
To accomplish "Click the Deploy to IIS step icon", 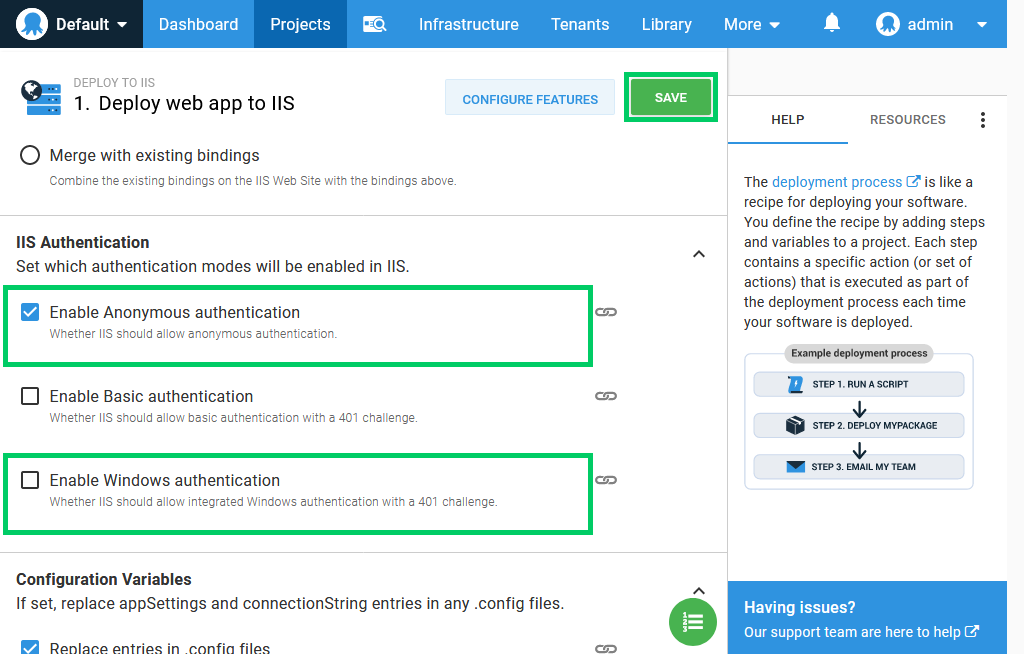I will (41, 97).
